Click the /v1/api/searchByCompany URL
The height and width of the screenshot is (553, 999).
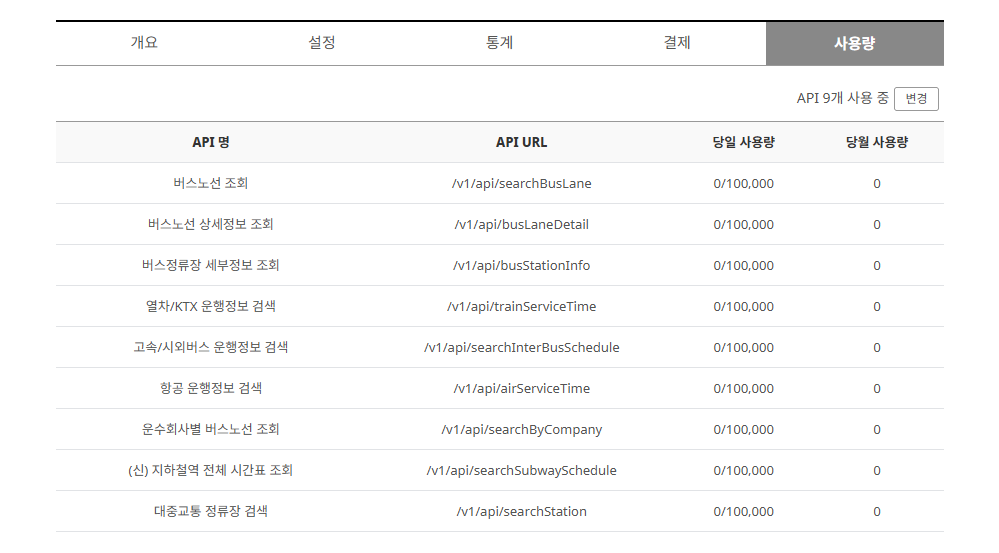click(522, 429)
